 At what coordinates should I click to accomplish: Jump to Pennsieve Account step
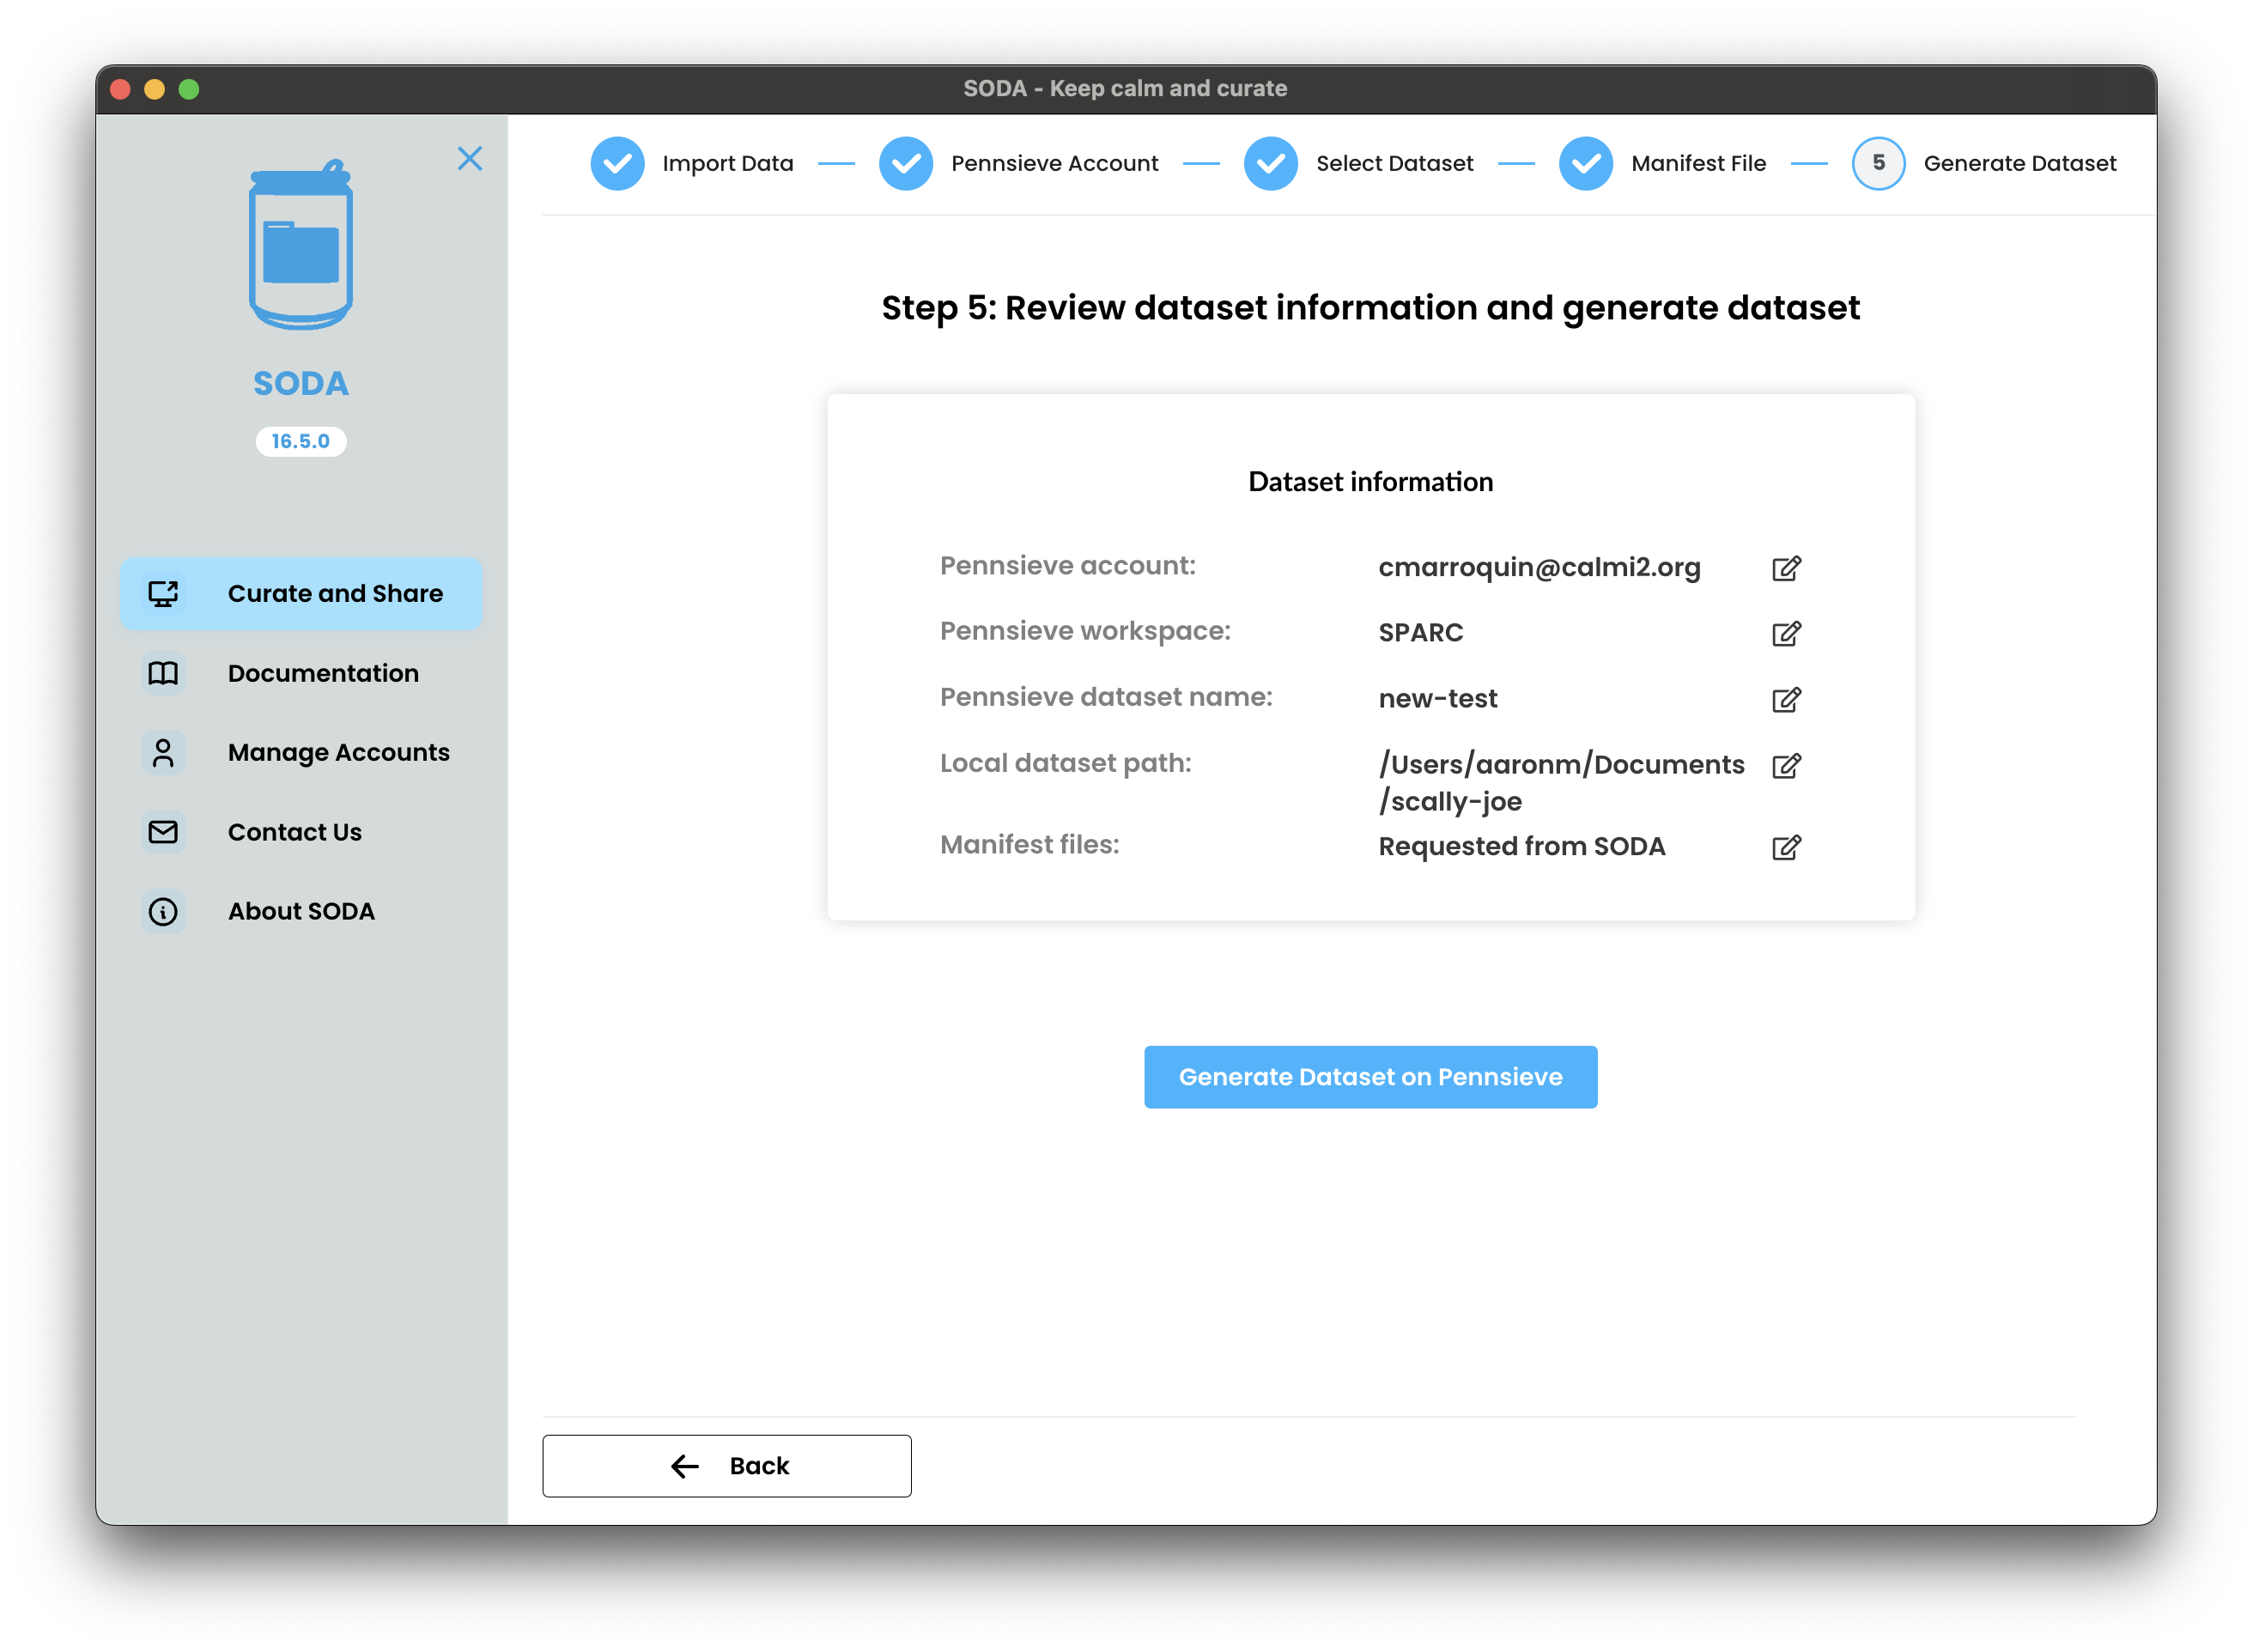[906, 163]
